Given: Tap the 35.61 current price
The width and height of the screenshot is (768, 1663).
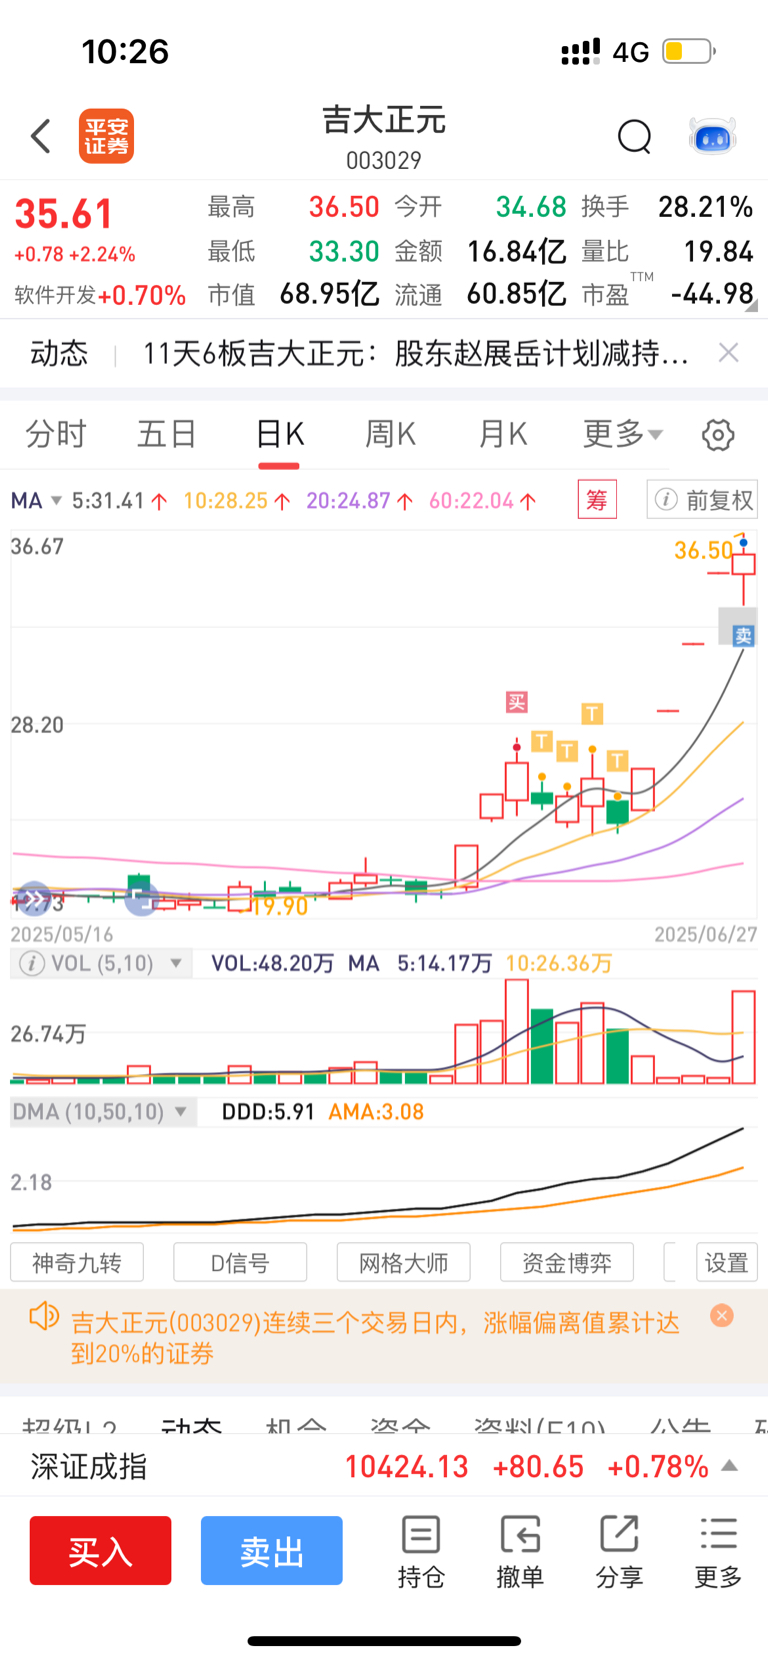Looking at the screenshot, I should tap(64, 214).
